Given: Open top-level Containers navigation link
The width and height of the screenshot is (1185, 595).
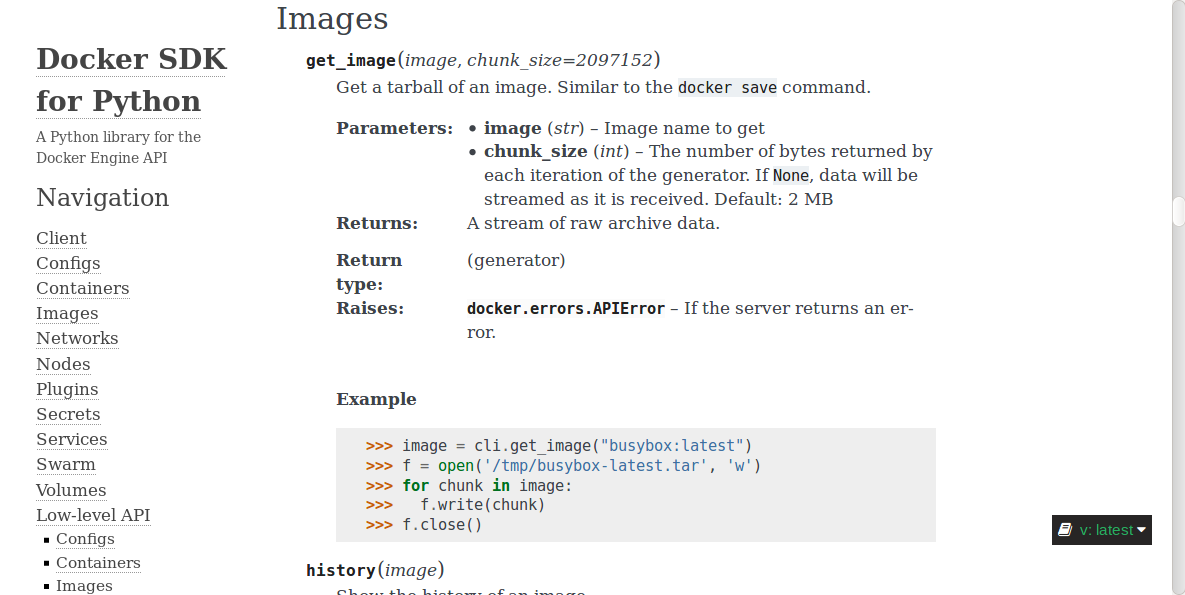Looking at the screenshot, I should pos(82,288).
